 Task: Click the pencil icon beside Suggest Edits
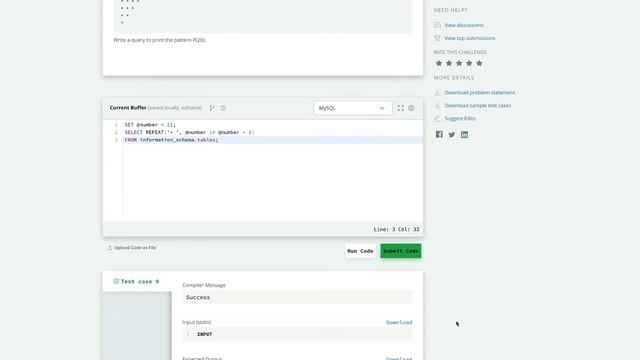coord(437,118)
